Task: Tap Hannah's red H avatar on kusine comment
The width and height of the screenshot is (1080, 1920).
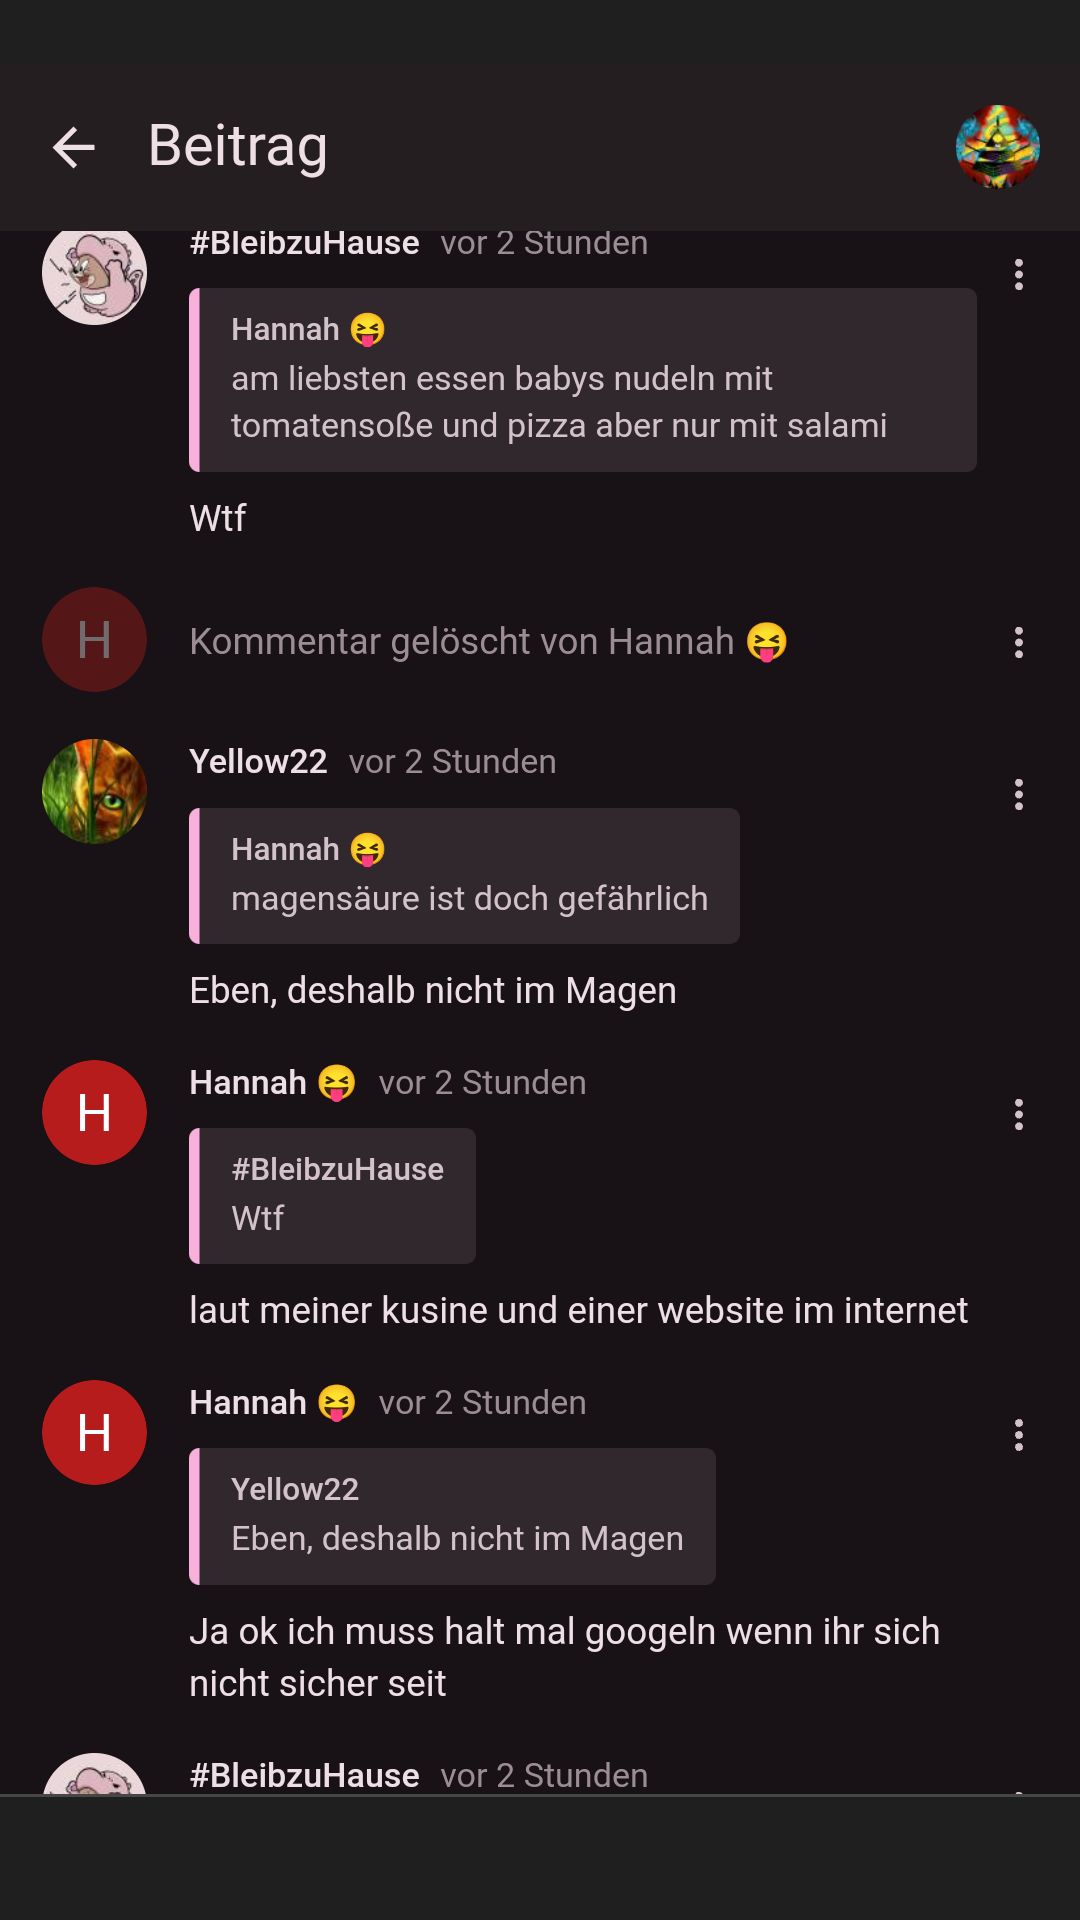Action: point(94,1112)
